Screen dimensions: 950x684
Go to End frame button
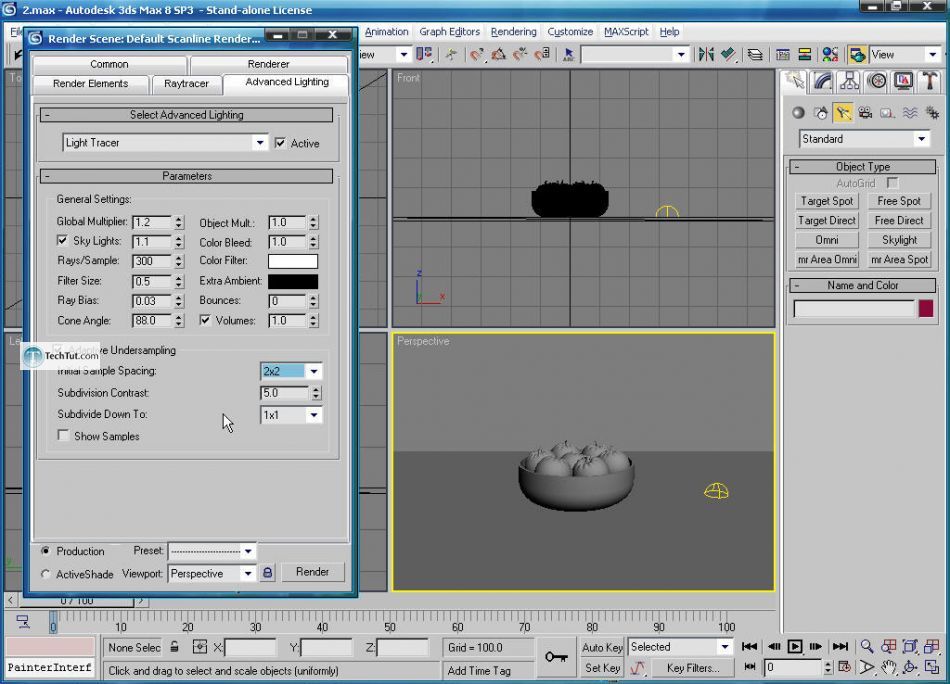[x=839, y=646]
